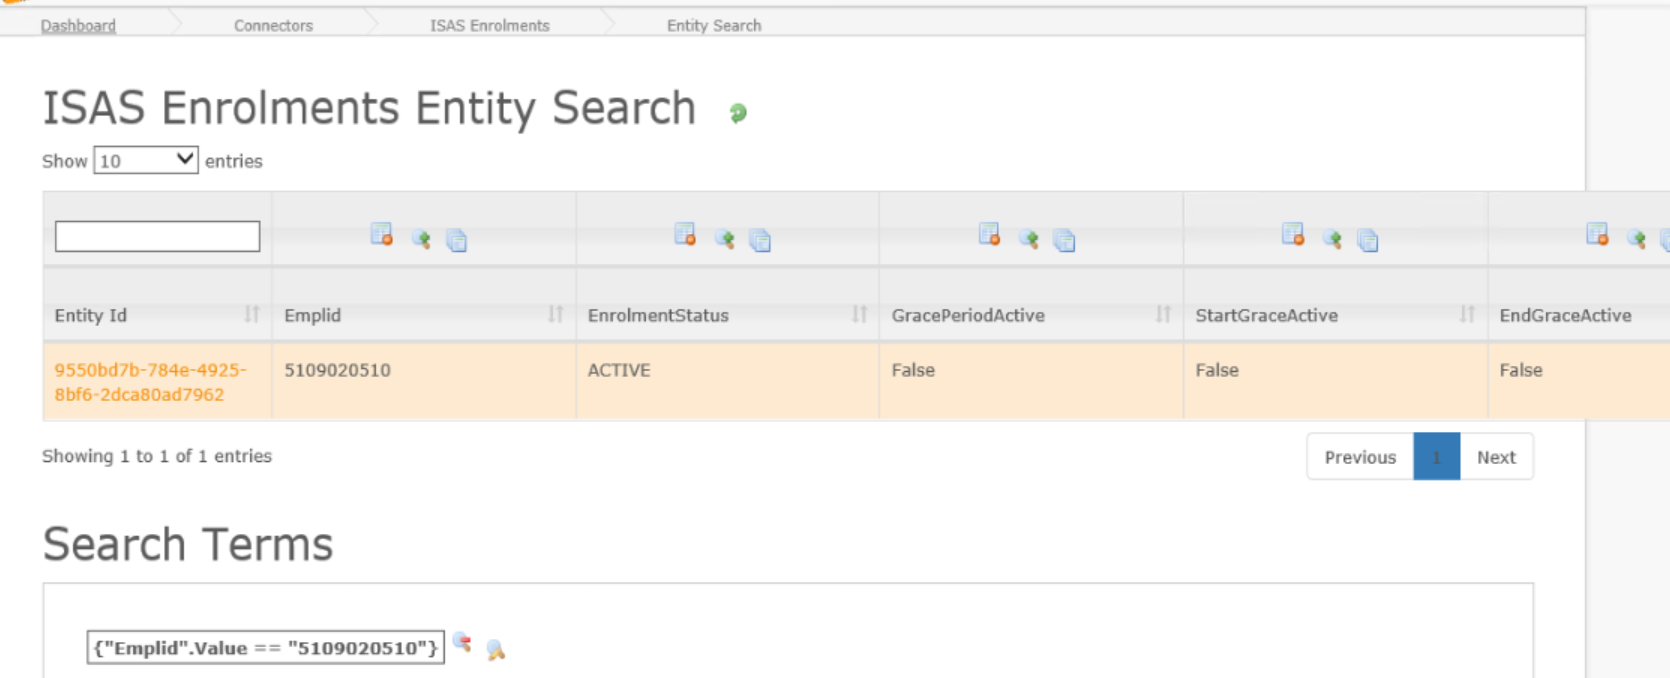Click the table icon above the GracePeriodActive column
This screenshot has width=1670, height=678.
[x=989, y=235]
